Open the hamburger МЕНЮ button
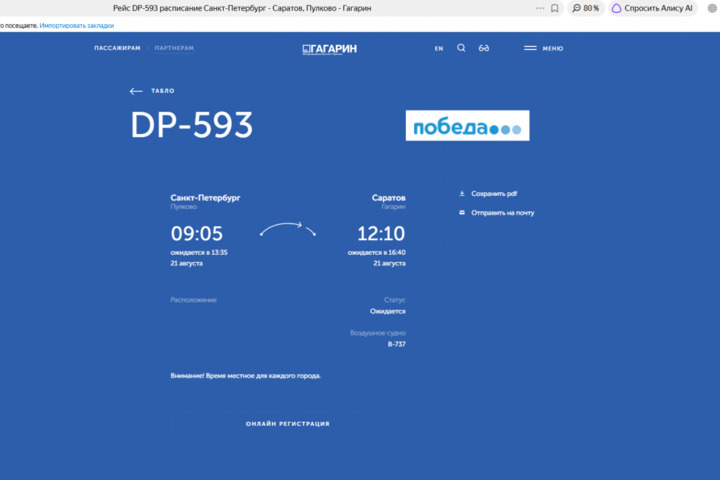Image resolution: width=720 pixels, height=480 pixels. tap(544, 48)
